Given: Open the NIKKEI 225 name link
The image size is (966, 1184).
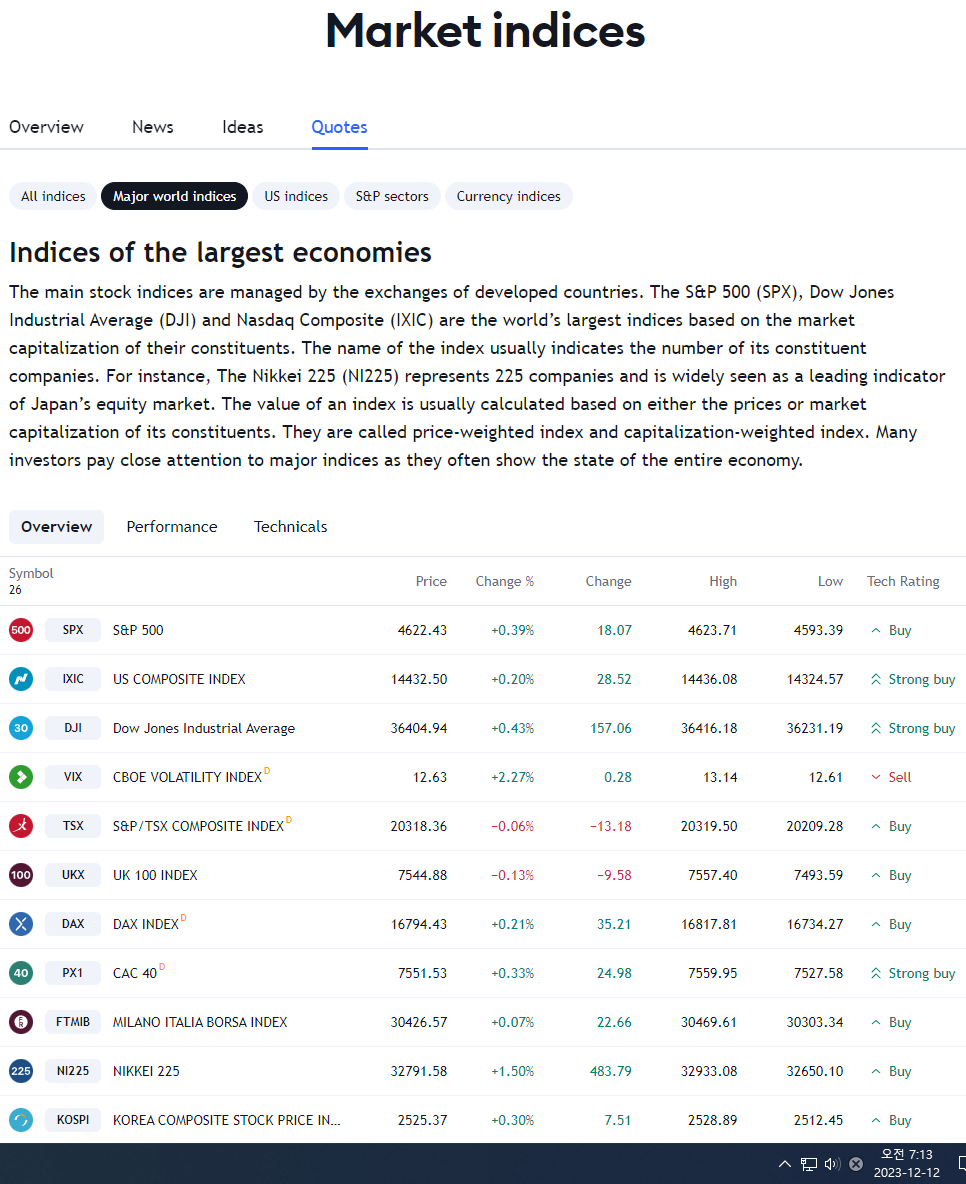Looking at the screenshot, I should (x=147, y=1071).
